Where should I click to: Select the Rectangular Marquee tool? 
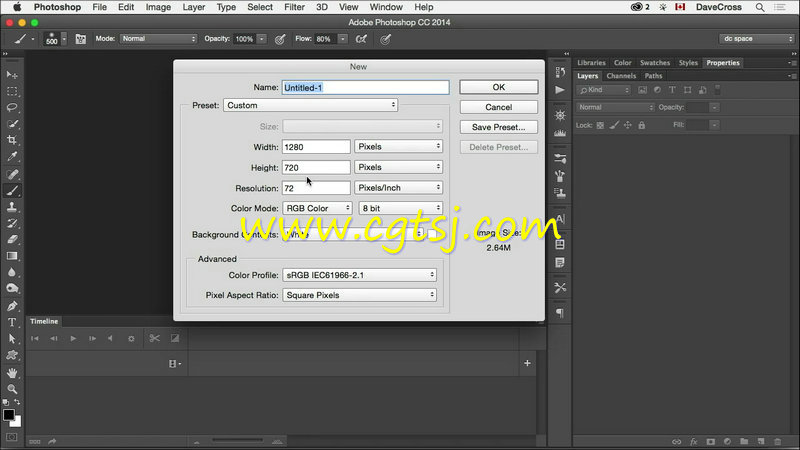[x=12, y=91]
